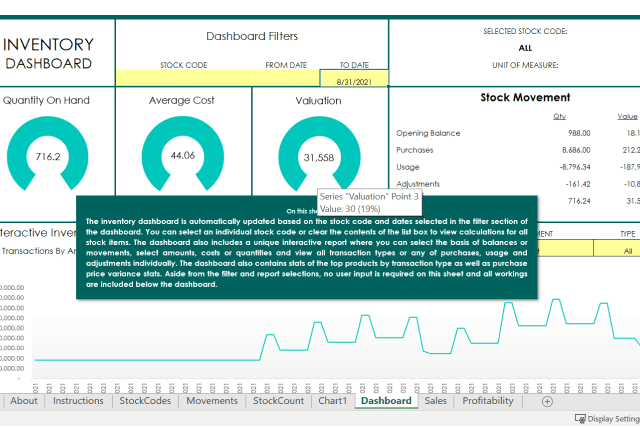
Task: Click the Qty column header
Action: [560, 116]
